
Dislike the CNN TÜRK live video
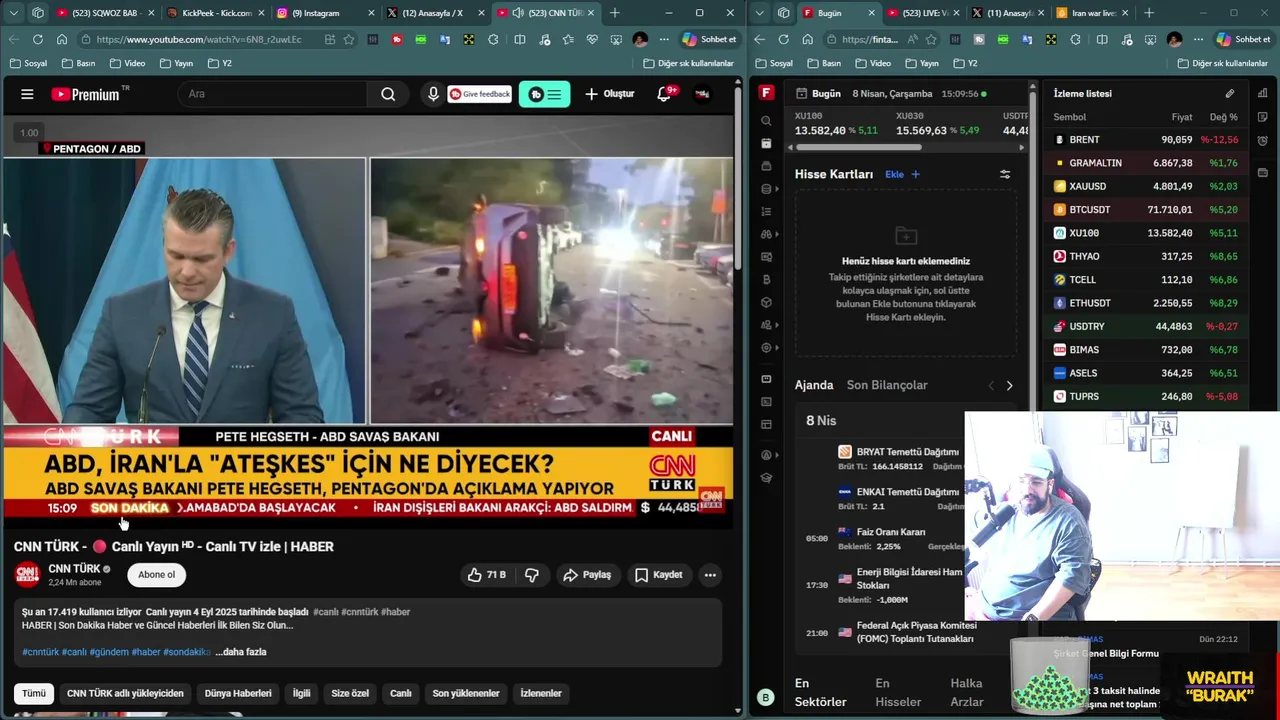coord(532,575)
